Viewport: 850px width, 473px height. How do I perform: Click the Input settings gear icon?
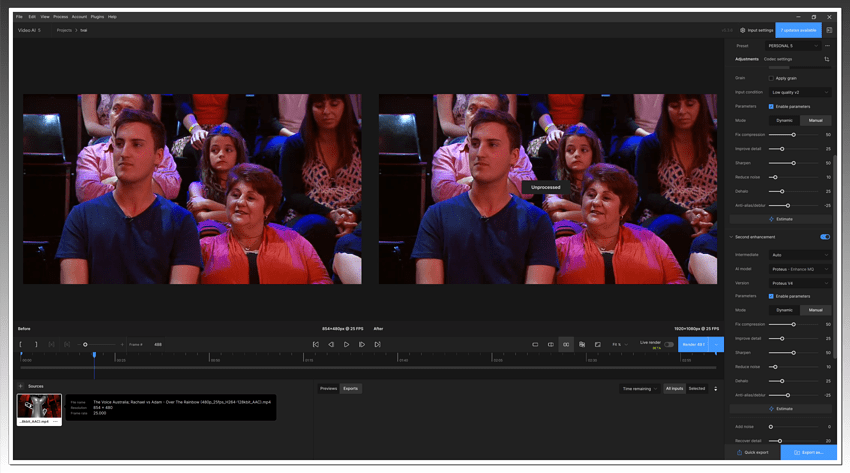pyautogui.click(x=743, y=30)
